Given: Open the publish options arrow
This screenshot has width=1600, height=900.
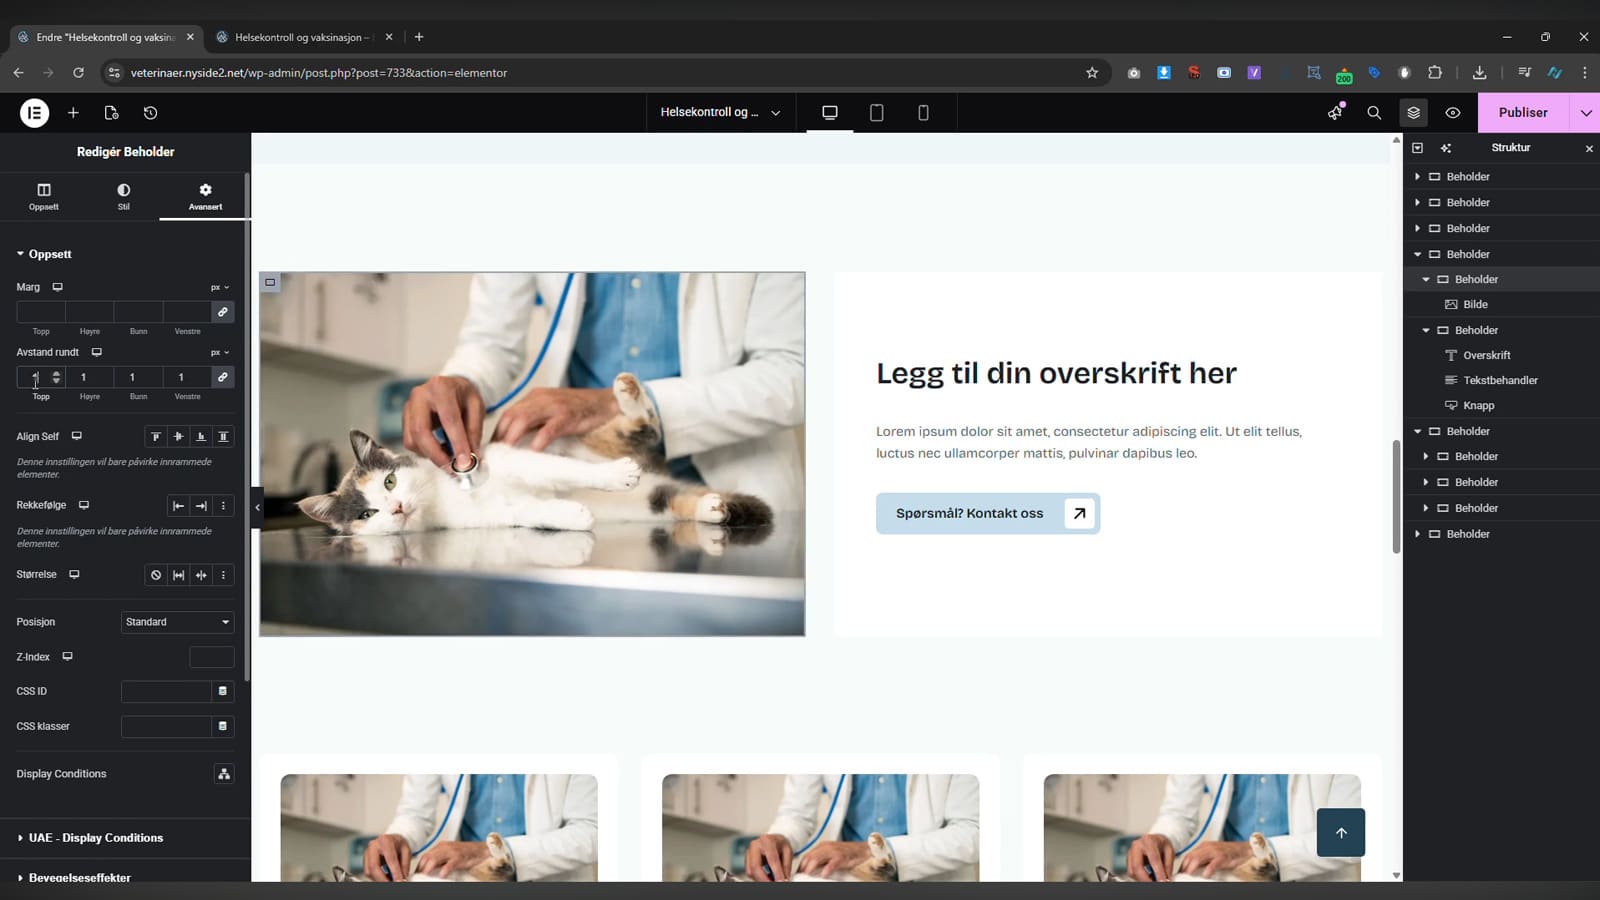Looking at the screenshot, I should click(1586, 113).
